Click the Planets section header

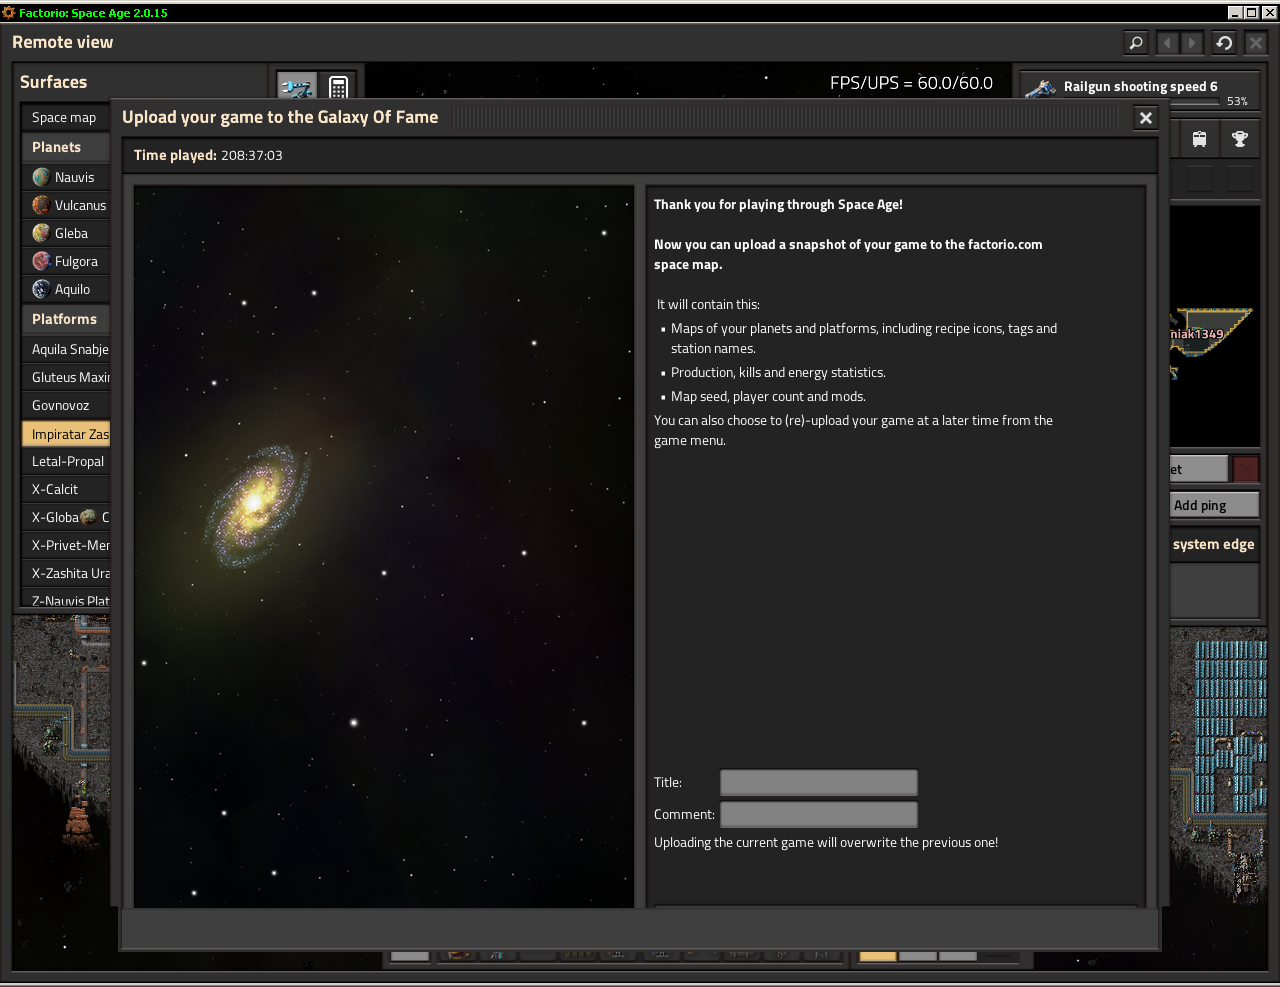coord(66,147)
